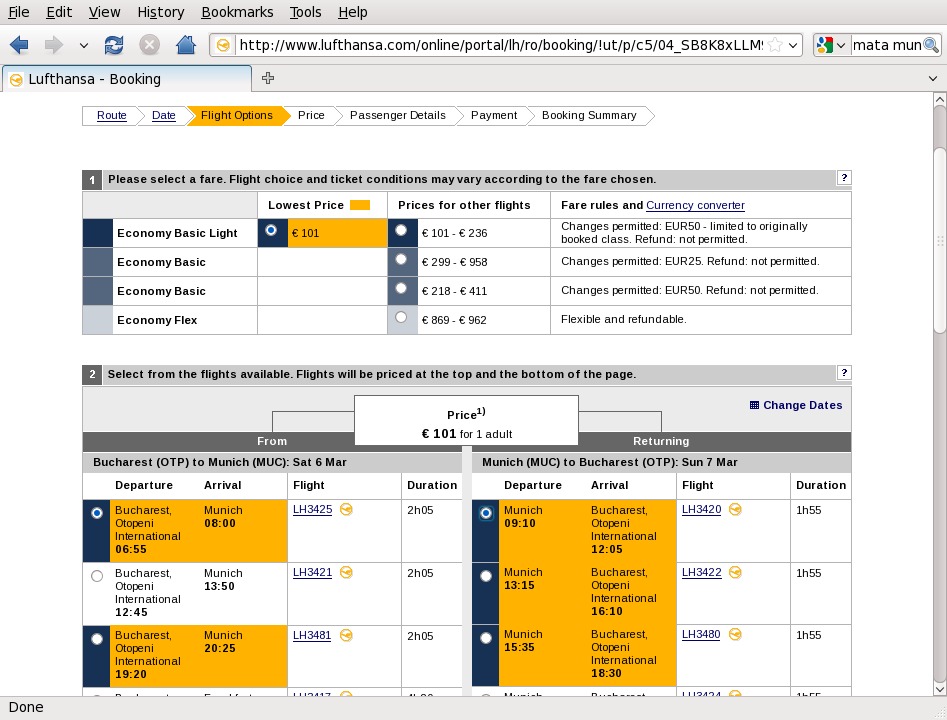Open the Help menu
This screenshot has width=947, height=720.
pyautogui.click(x=353, y=12)
